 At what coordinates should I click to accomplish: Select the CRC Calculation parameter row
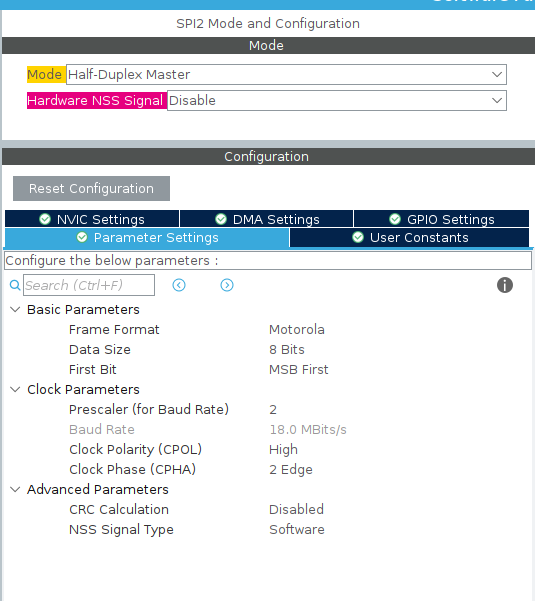[x=268, y=509]
